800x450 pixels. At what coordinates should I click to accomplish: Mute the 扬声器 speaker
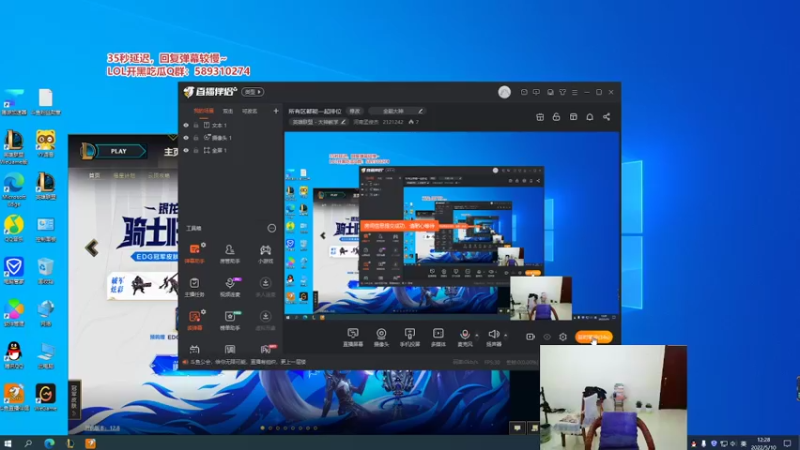(493, 337)
